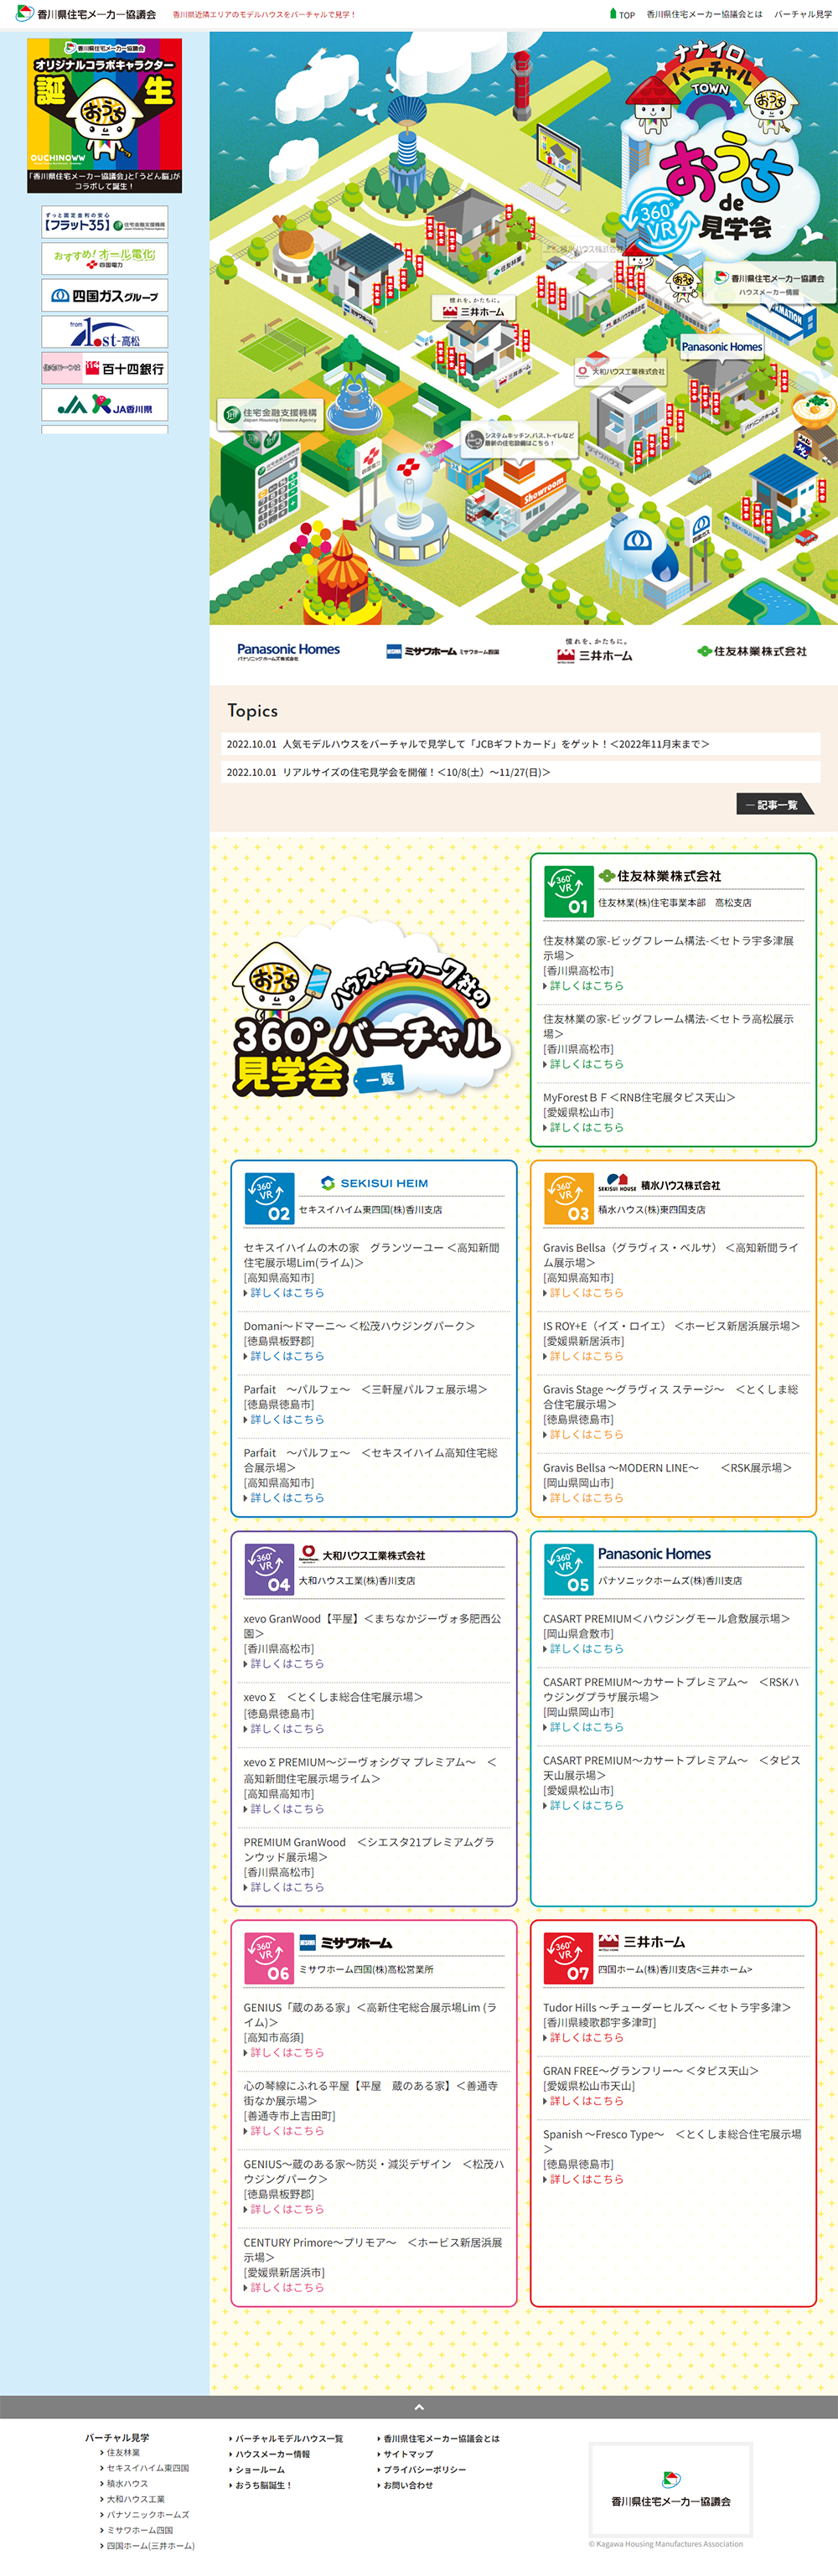This screenshot has height=2576, width=838.
Task: Click the フラット35 sidebar banner
Action: pos(104,222)
